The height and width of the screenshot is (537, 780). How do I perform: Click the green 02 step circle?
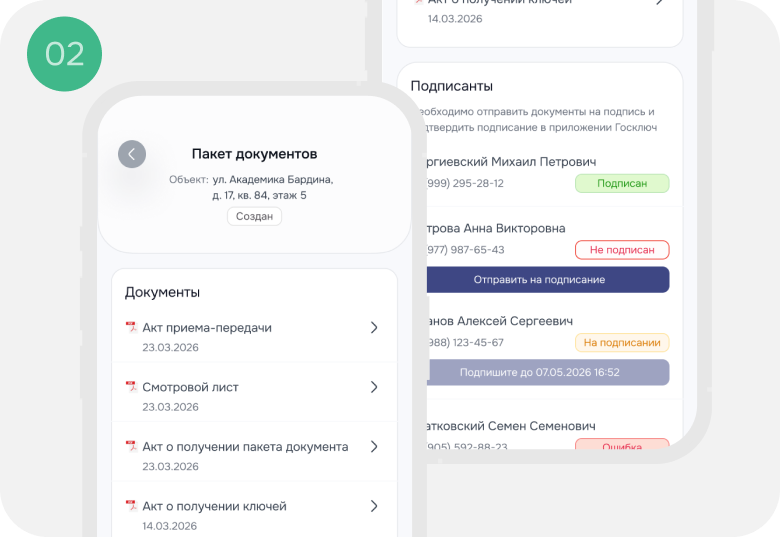pos(65,54)
